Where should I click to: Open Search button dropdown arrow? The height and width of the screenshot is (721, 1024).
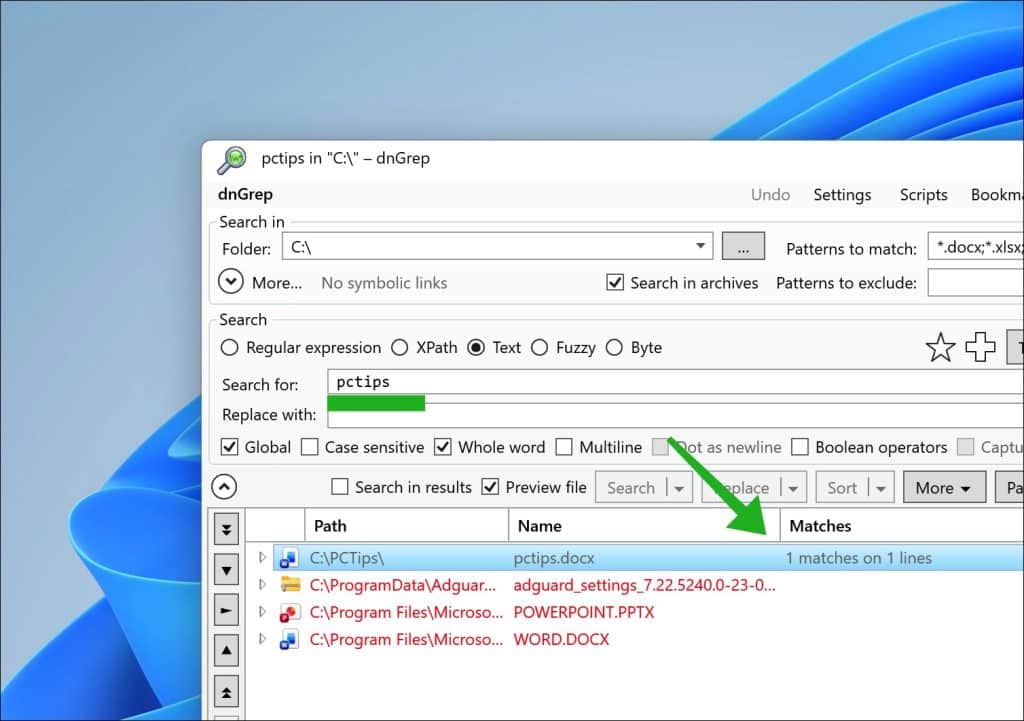(679, 488)
